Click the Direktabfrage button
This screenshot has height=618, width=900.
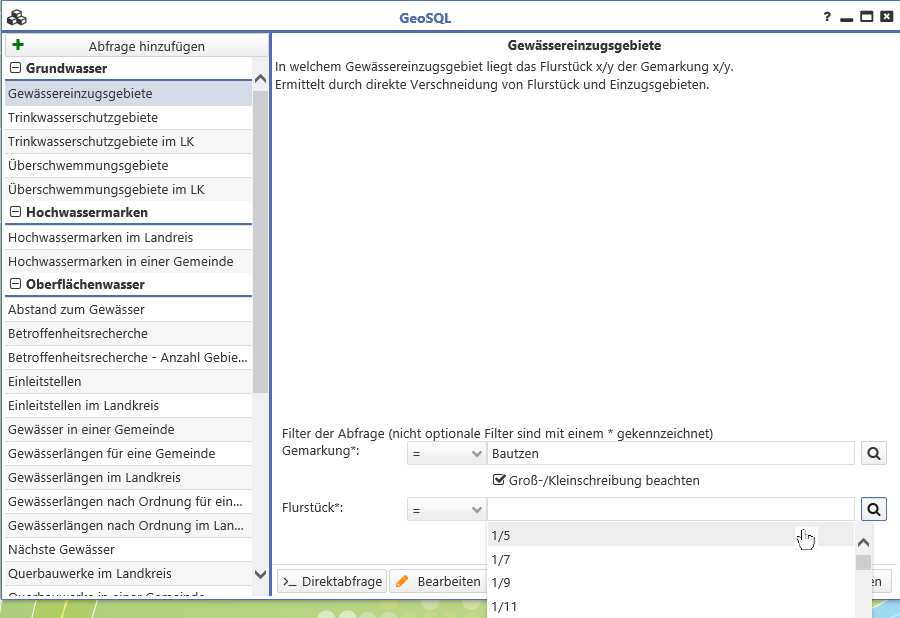pos(332,581)
